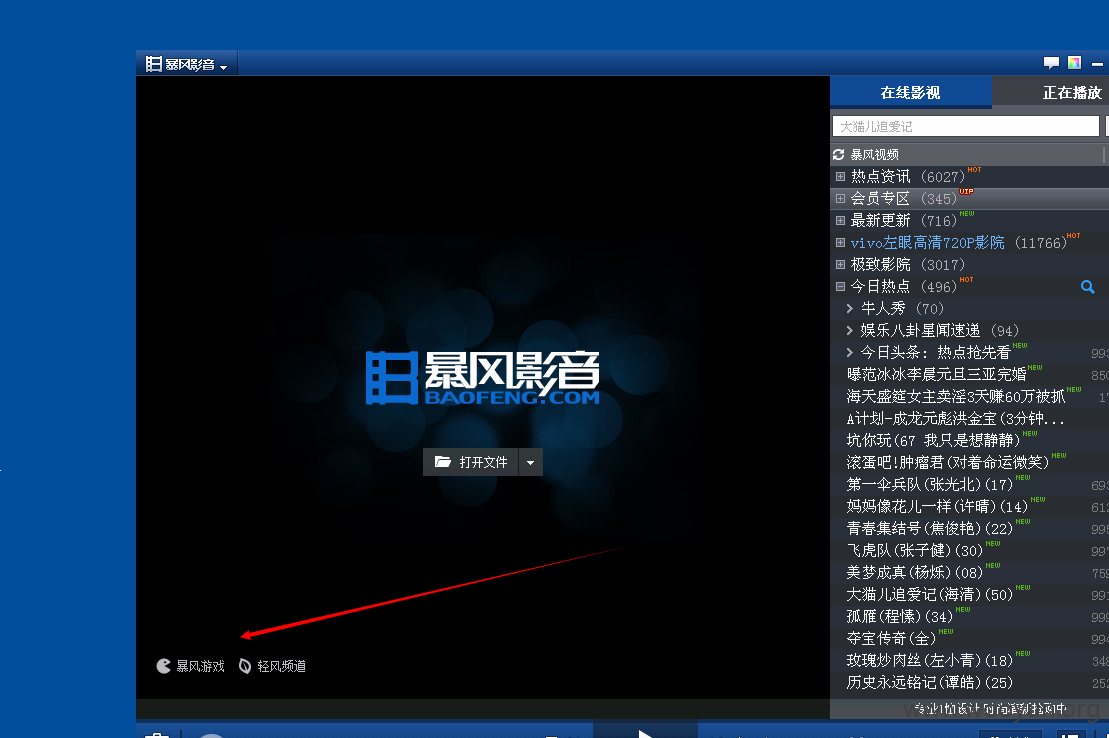
Task: Select 夺宝传奇(全)
Action: click(891, 638)
